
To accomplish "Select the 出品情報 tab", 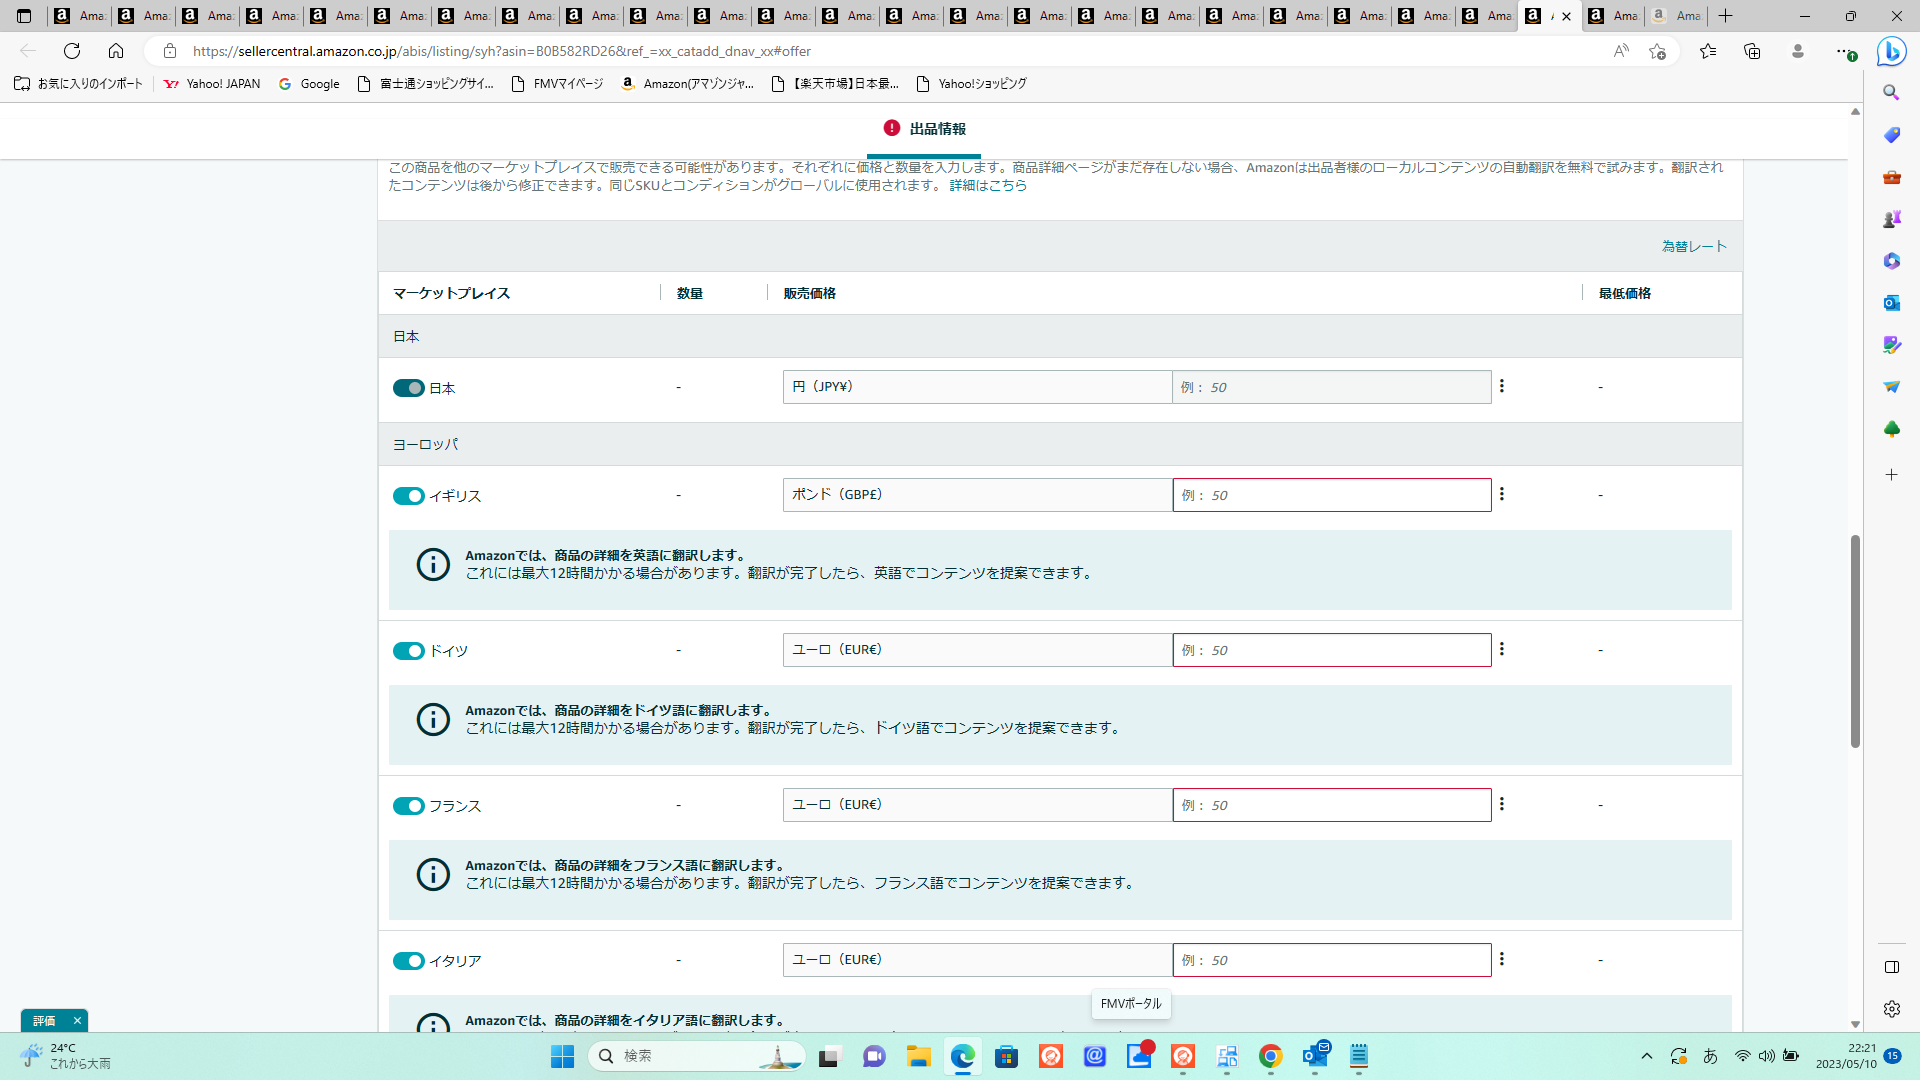I will (925, 129).
